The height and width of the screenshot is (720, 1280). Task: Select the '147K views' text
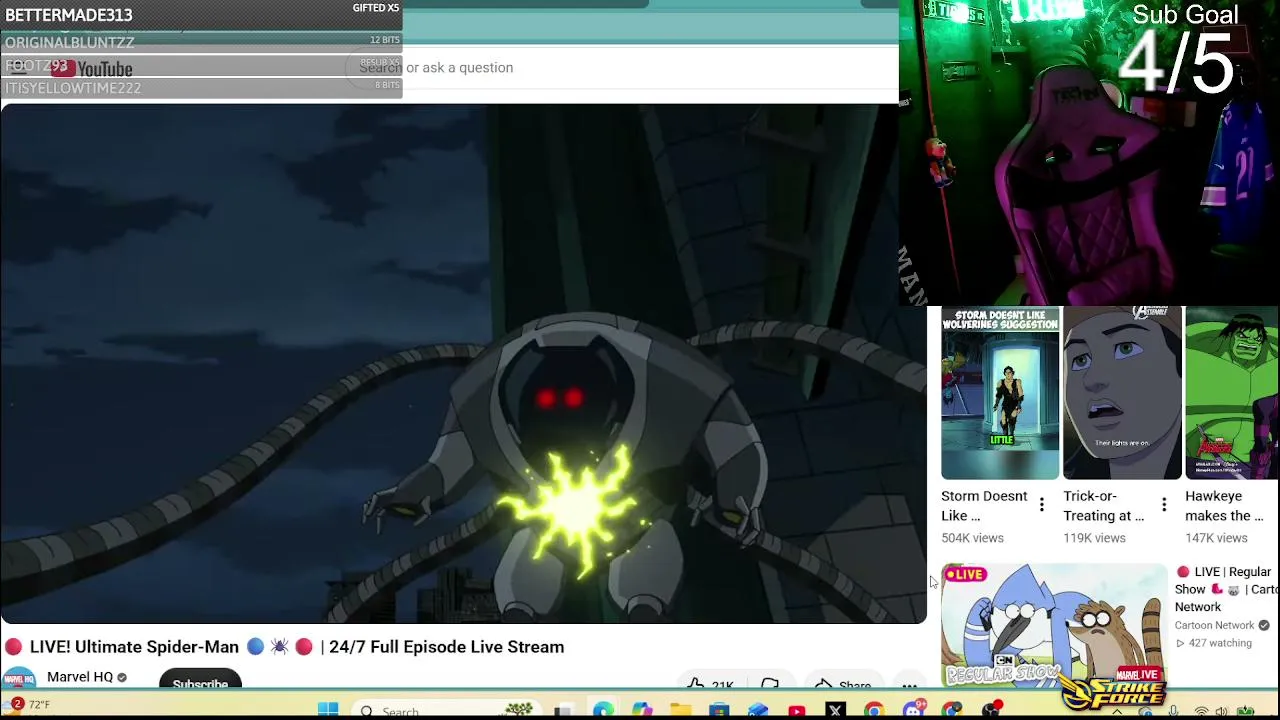tap(1216, 538)
